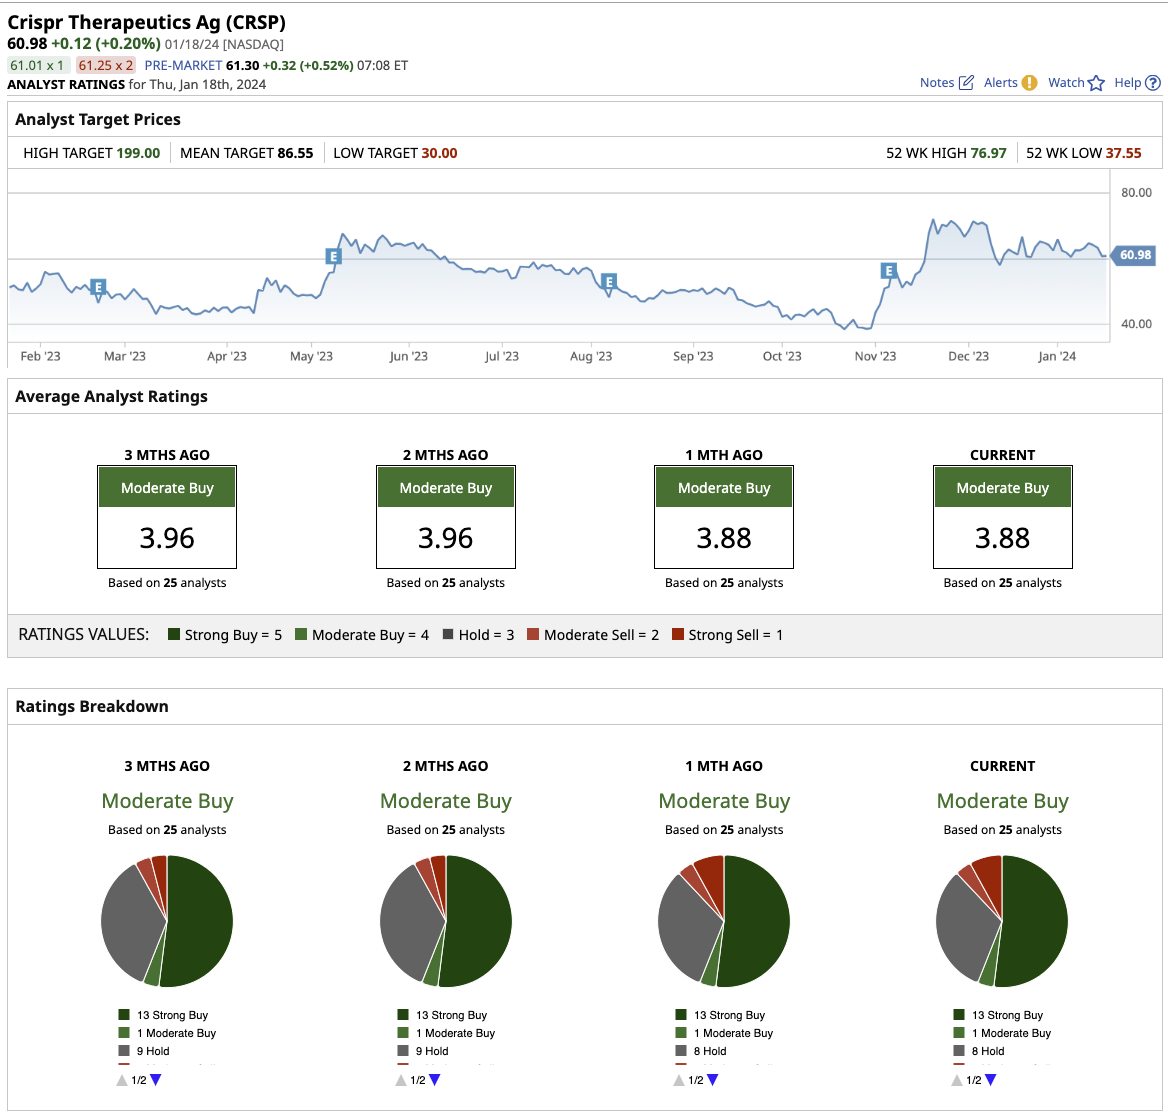
Task: Click the LOW TARGET 30.00 value
Action: click(x=439, y=153)
